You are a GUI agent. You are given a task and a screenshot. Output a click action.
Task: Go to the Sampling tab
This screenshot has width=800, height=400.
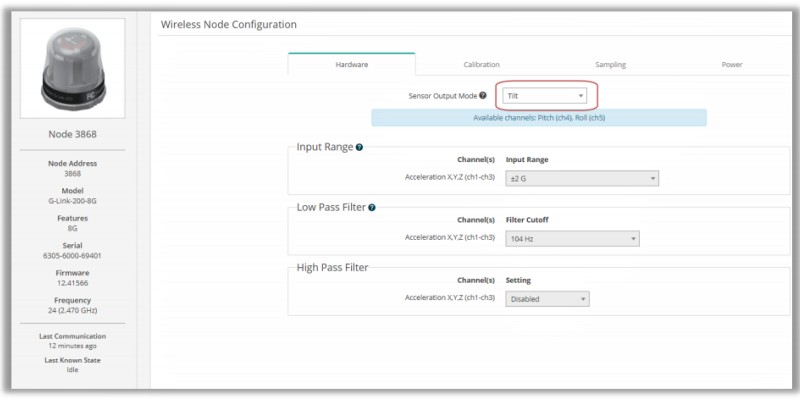tap(610, 65)
